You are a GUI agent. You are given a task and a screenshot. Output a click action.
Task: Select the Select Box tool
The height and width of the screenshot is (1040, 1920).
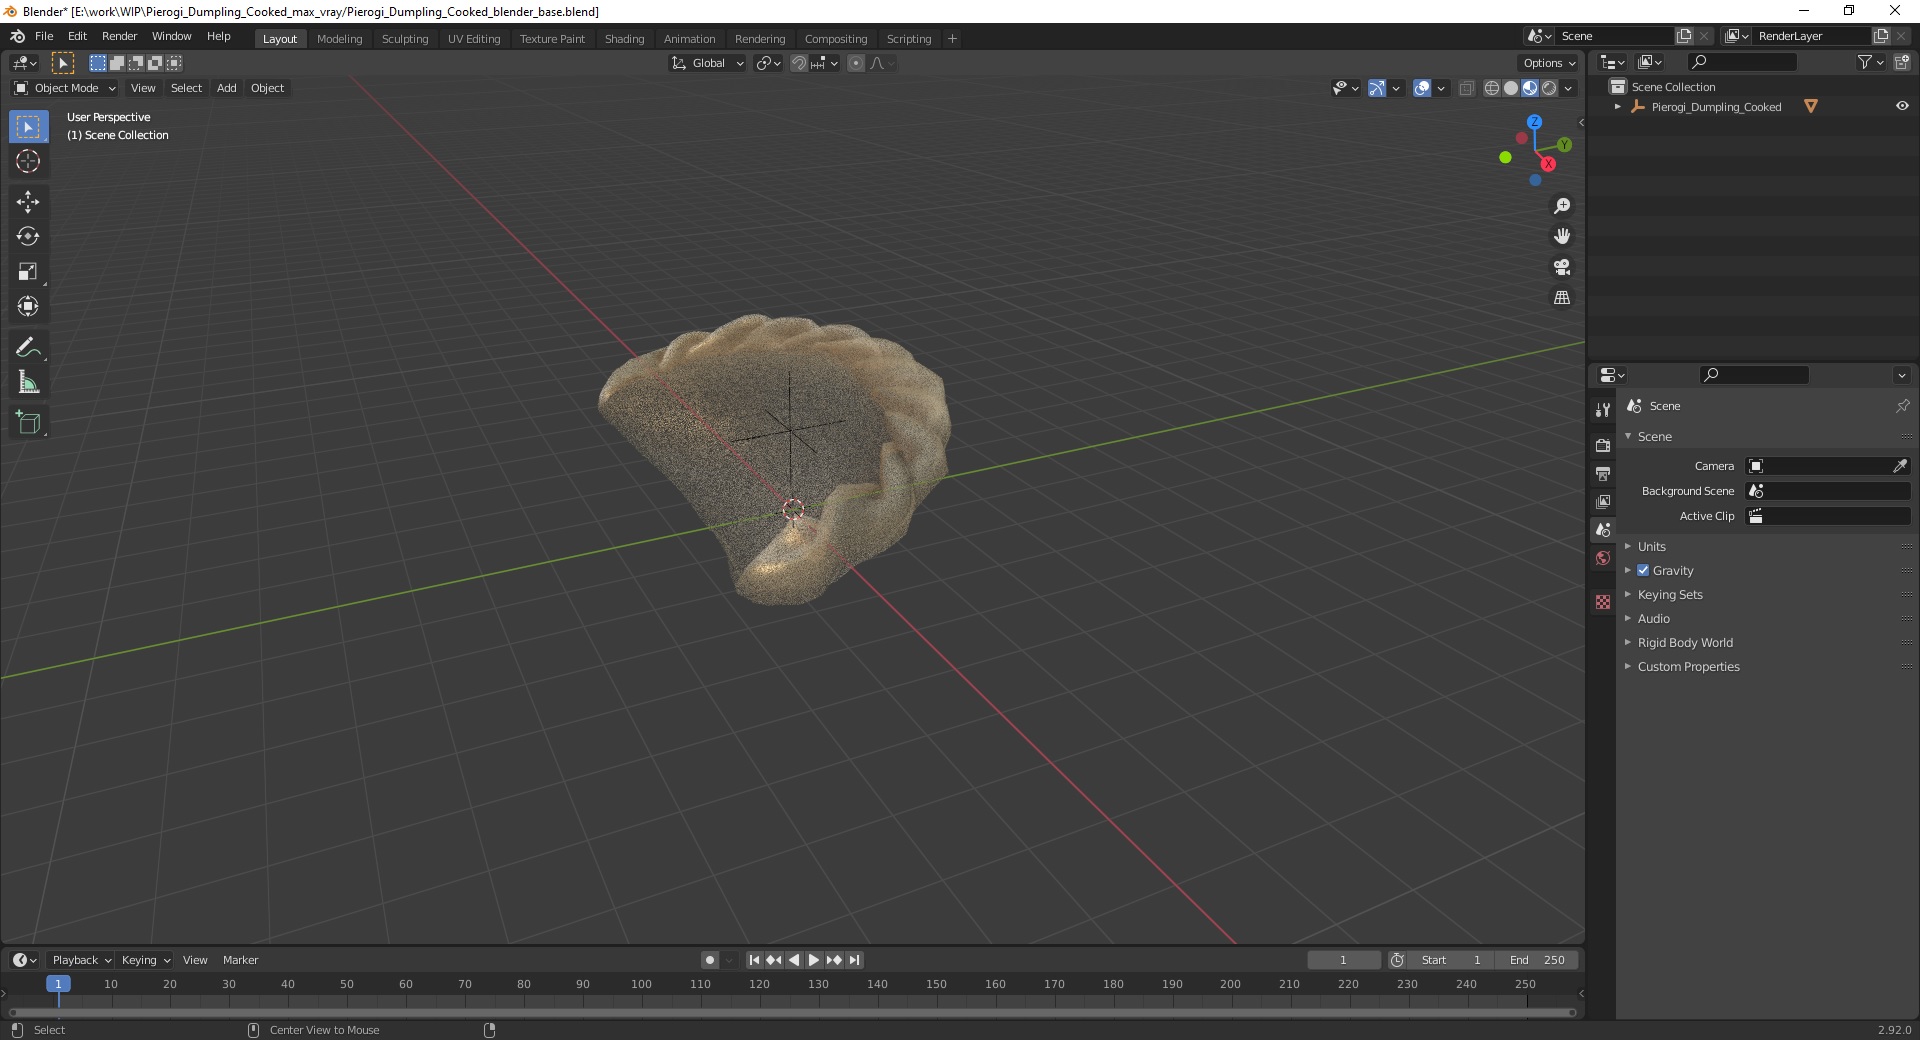click(x=28, y=127)
